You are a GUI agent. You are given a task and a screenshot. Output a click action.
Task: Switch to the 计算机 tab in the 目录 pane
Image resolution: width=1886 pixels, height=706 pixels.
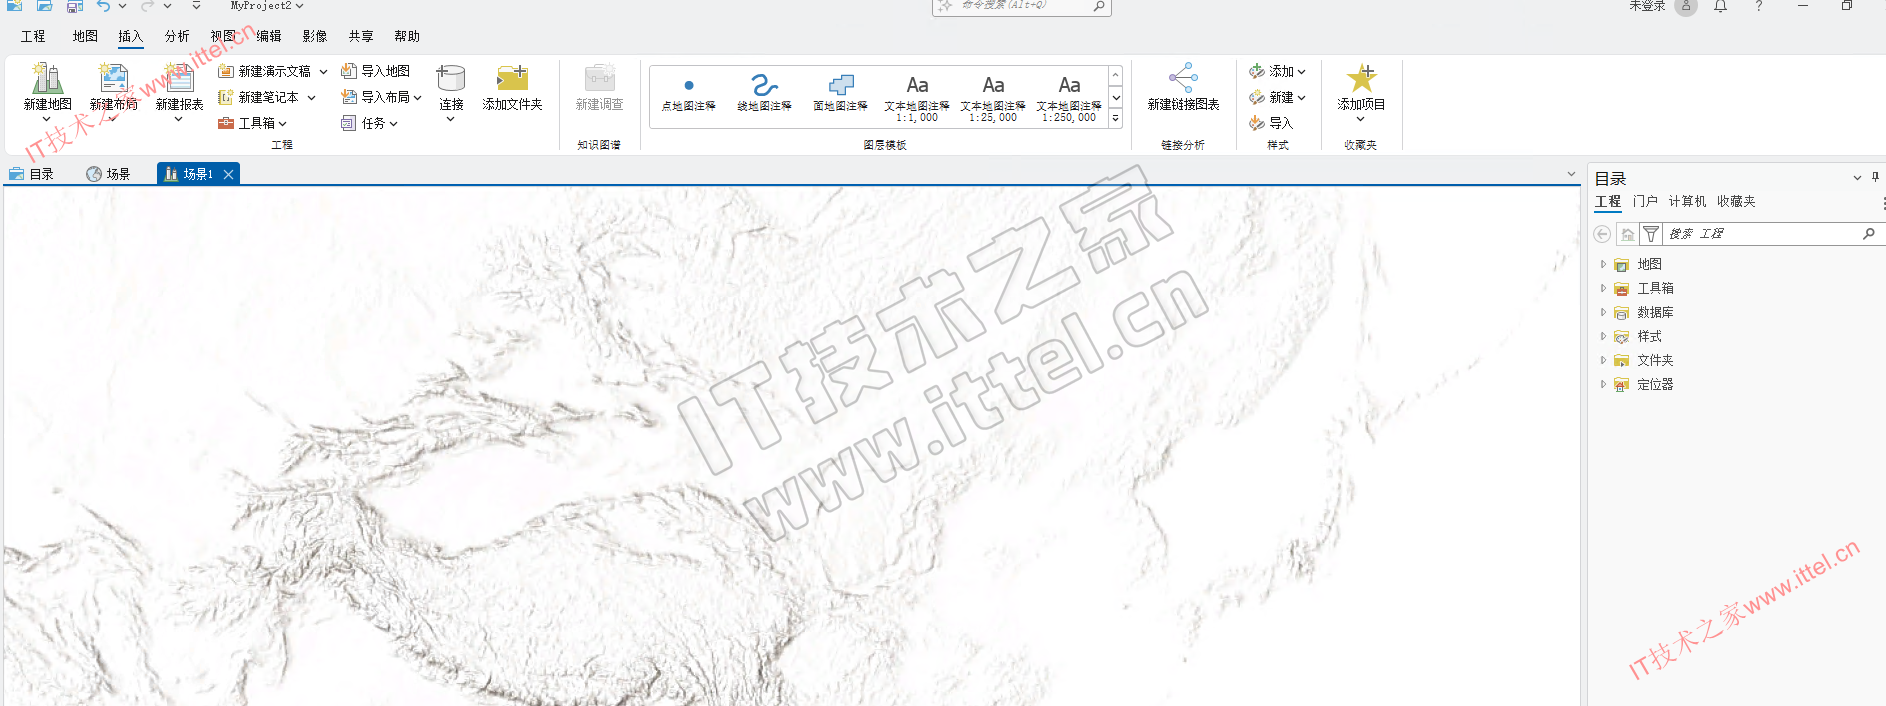(x=1687, y=201)
